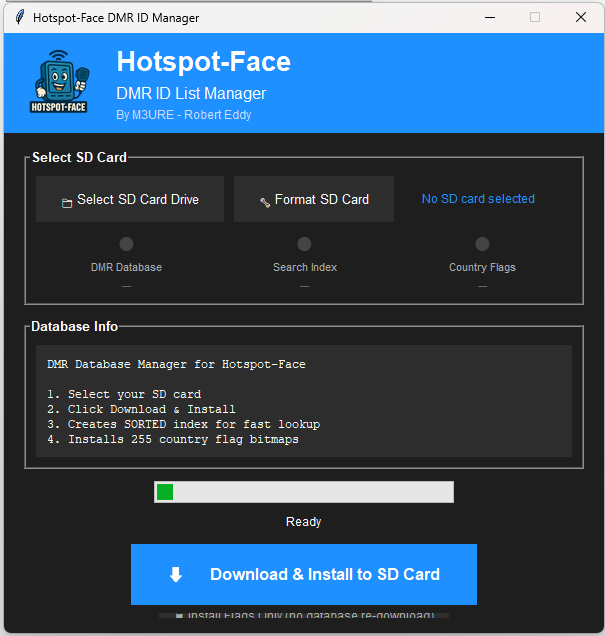
Task: Click the Country Flags status indicator dot
Action: 482,244
